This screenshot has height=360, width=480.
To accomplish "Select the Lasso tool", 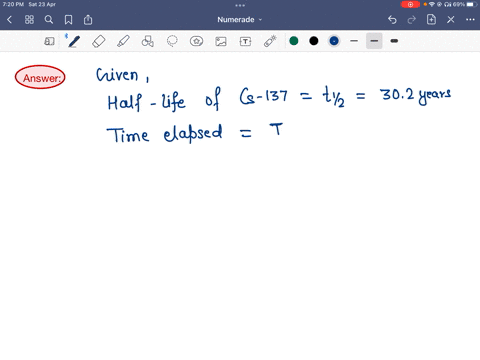I will pyautogui.click(x=172, y=41).
